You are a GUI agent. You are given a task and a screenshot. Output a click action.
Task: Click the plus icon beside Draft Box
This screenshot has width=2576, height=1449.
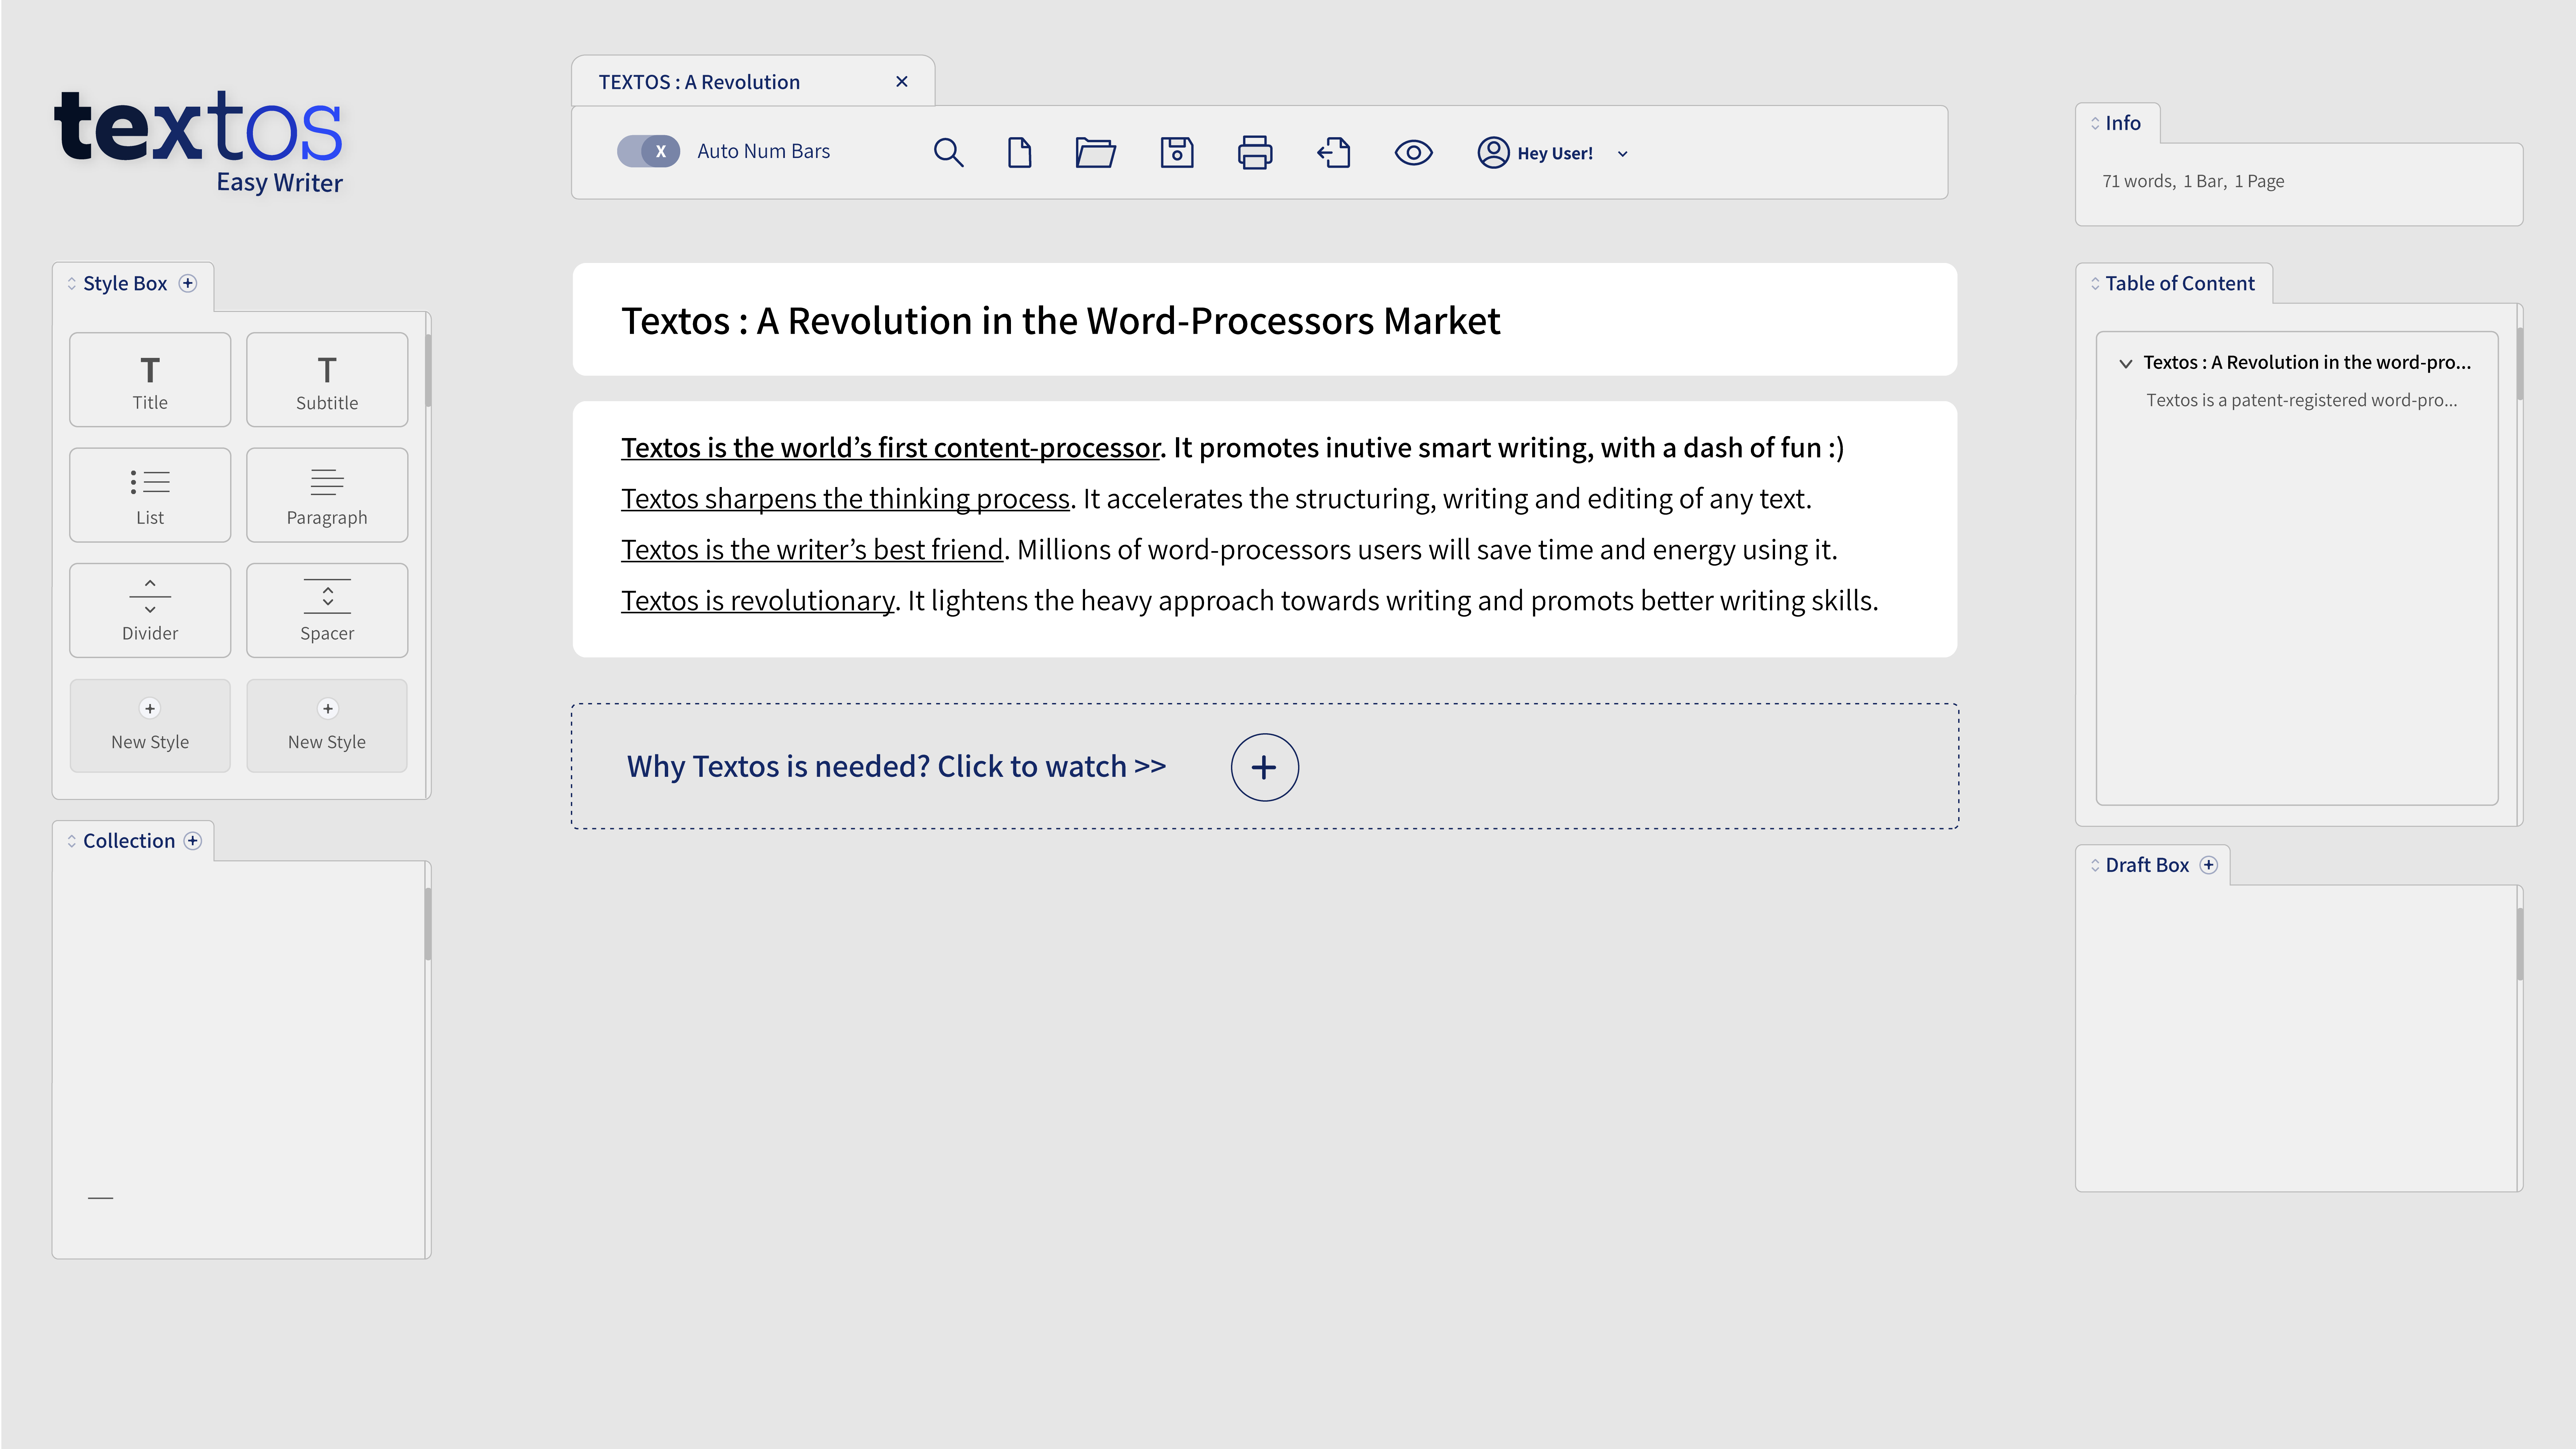tap(2209, 865)
